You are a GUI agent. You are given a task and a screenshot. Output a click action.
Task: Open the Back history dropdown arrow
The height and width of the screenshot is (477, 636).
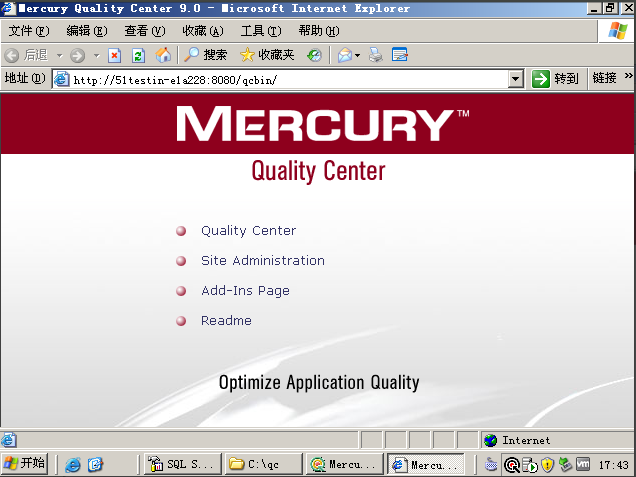pyautogui.click(x=60, y=55)
